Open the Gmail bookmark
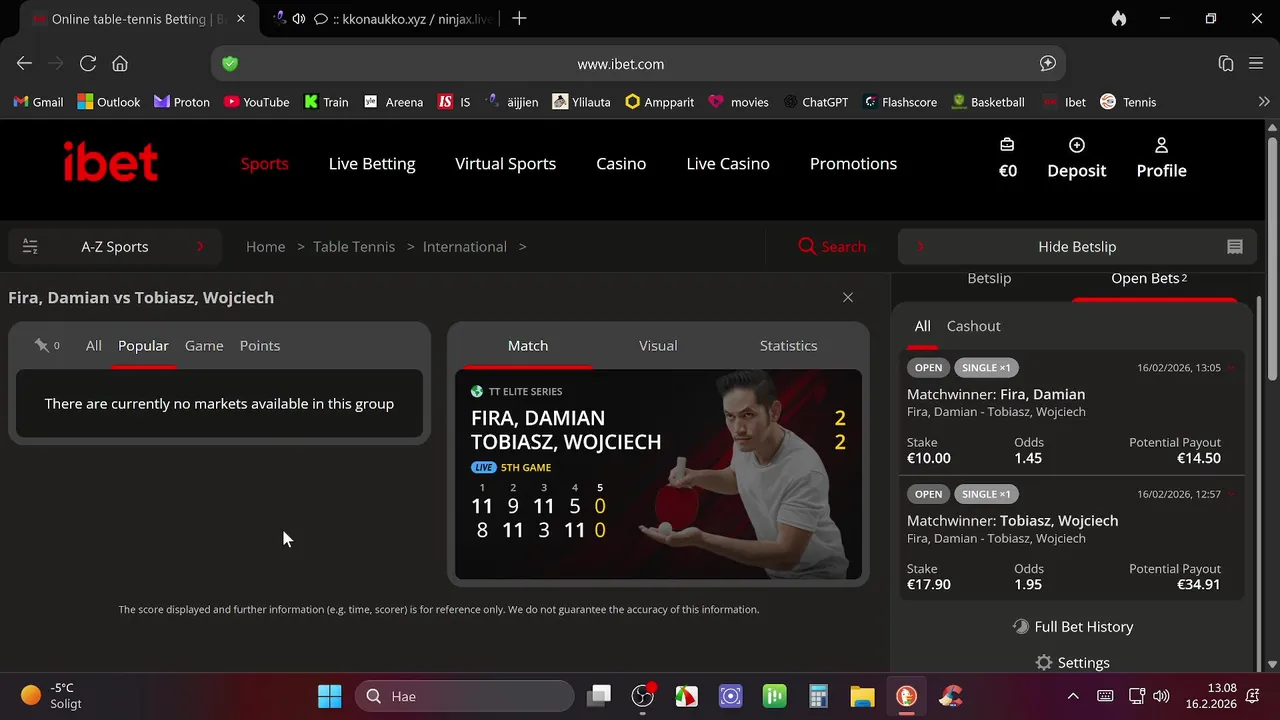The height and width of the screenshot is (720, 1280). tap(38, 101)
